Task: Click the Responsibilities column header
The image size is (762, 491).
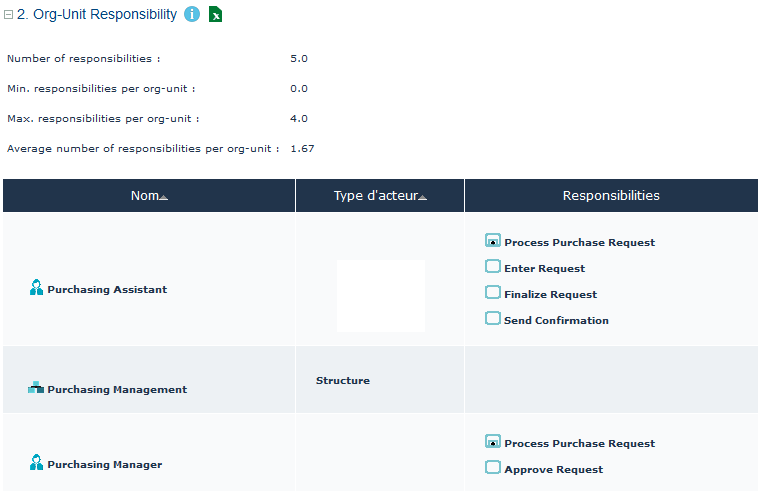Action: coord(611,196)
